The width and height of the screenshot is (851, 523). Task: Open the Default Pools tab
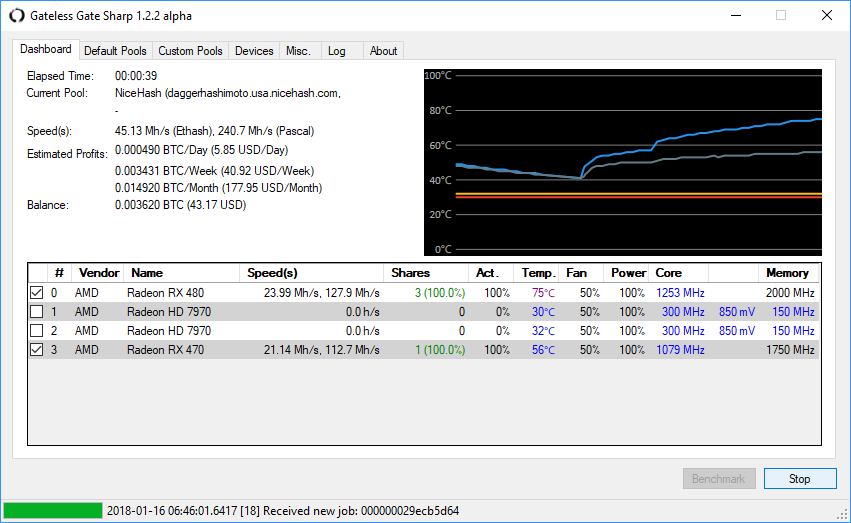coord(115,51)
